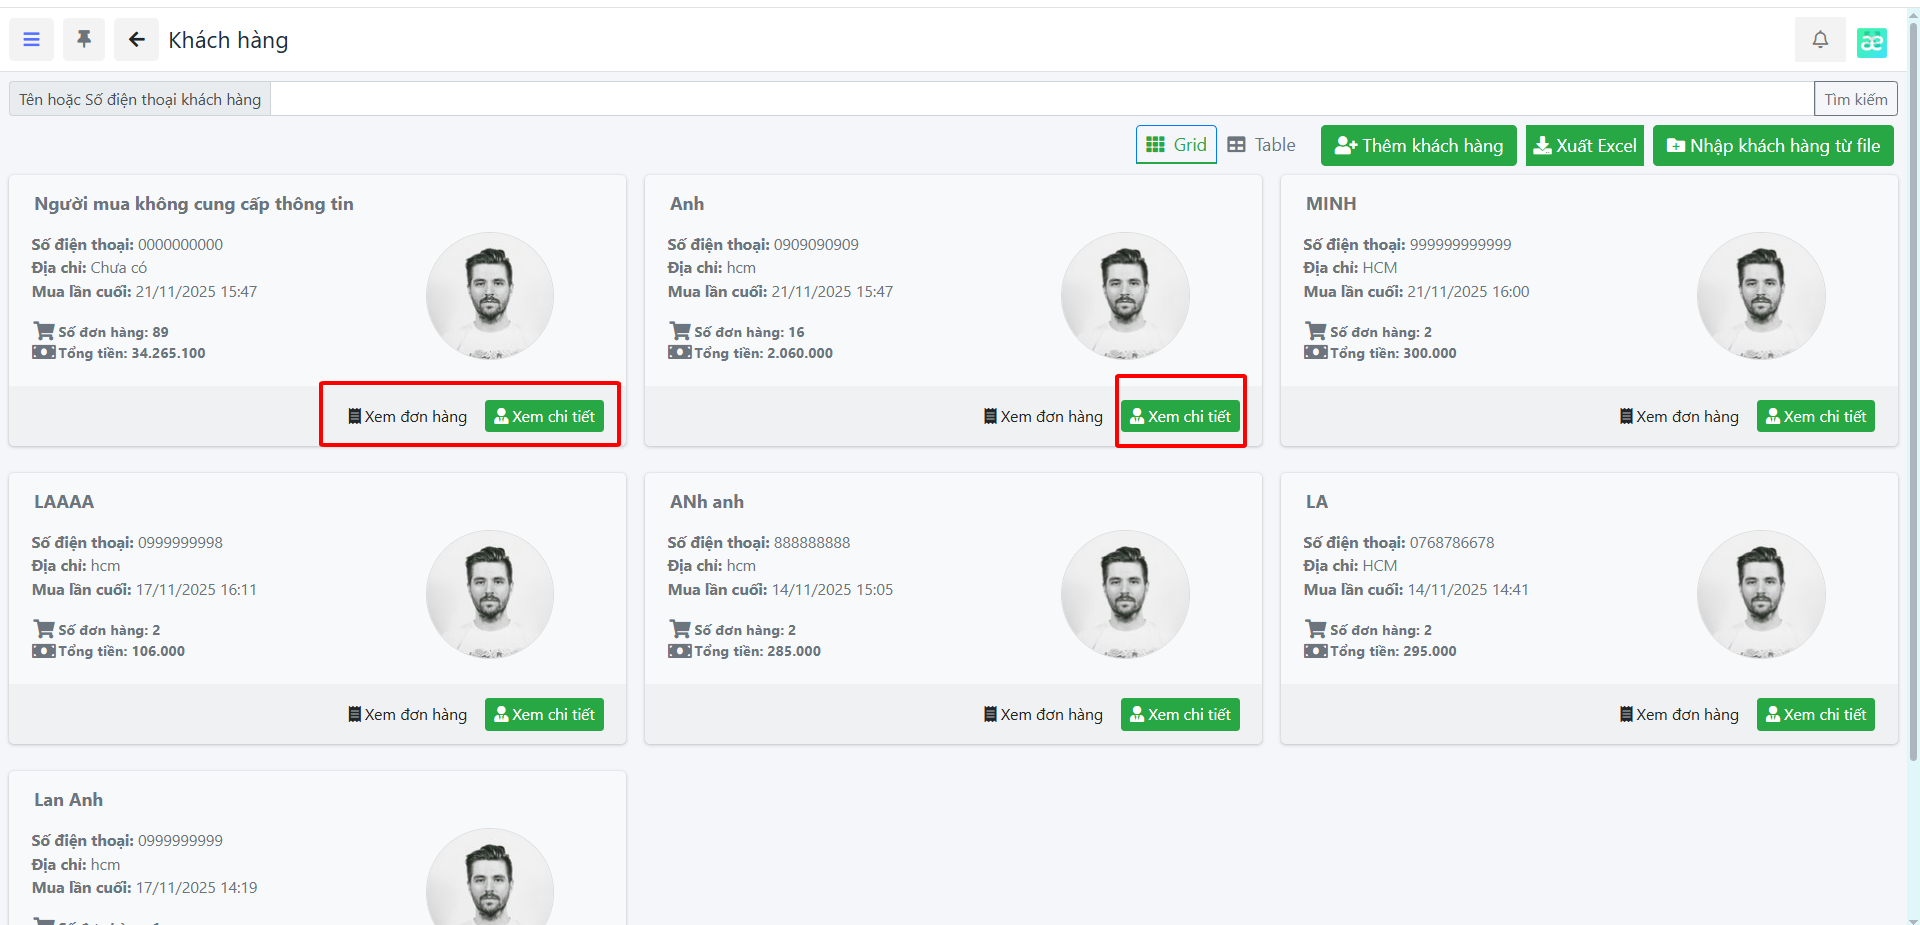This screenshot has width=1920, height=925.
Task: Switch to Table view
Action: [x=1261, y=145]
